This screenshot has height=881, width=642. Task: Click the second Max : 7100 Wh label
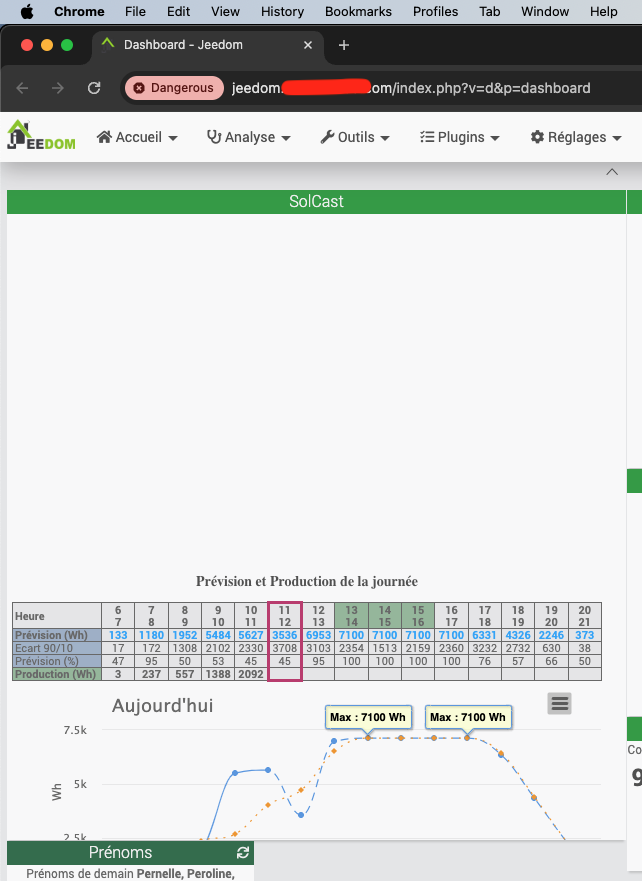[468, 717]
